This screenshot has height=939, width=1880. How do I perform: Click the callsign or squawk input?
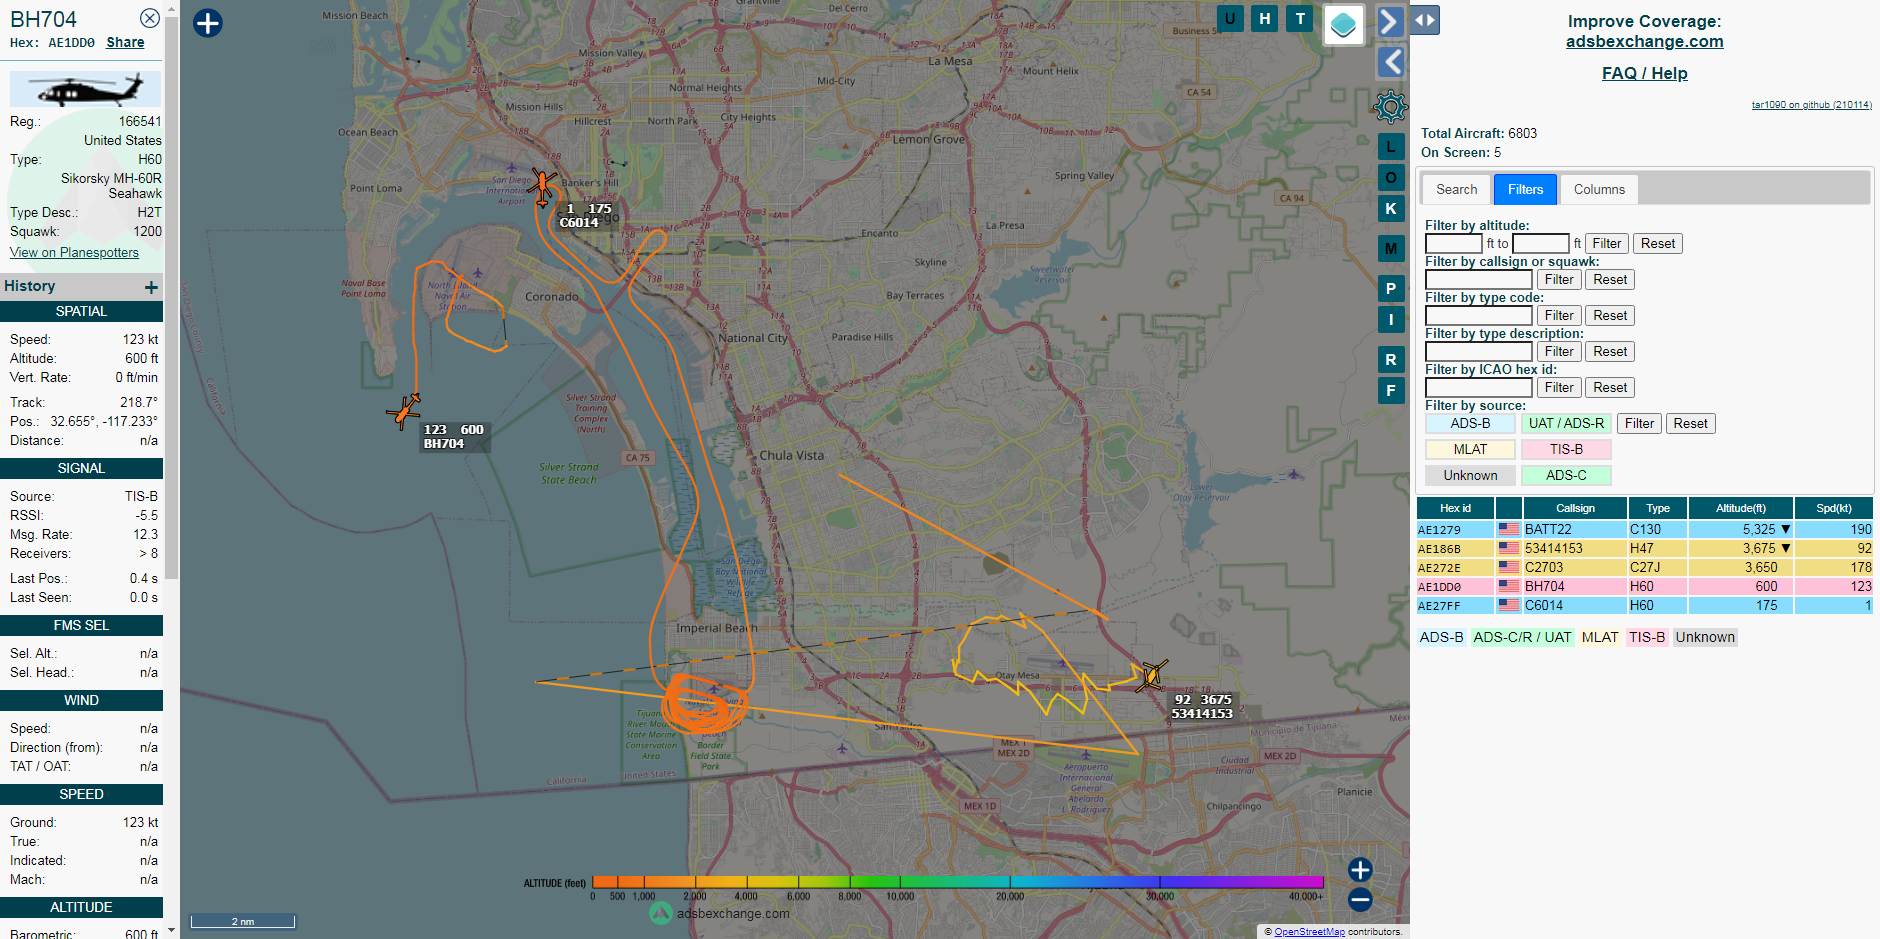pos(1479,280)
